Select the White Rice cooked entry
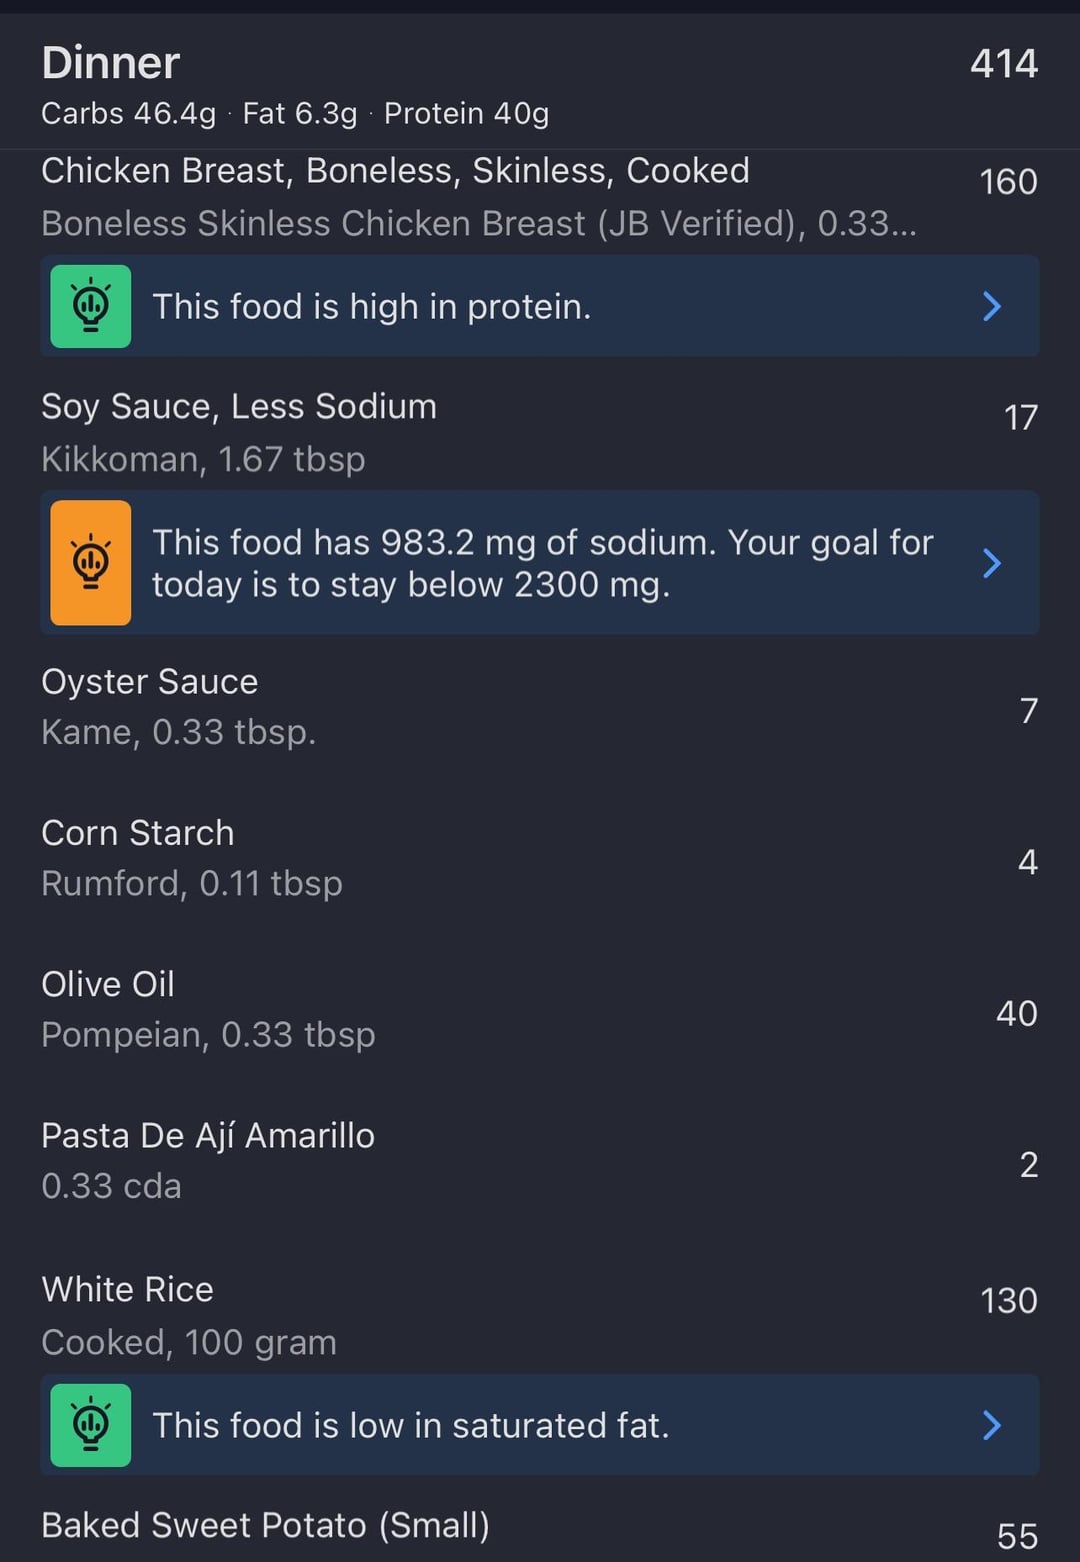This screenshot has height=1562, width=1080. pyautogui.click(x=540, y=1315)
